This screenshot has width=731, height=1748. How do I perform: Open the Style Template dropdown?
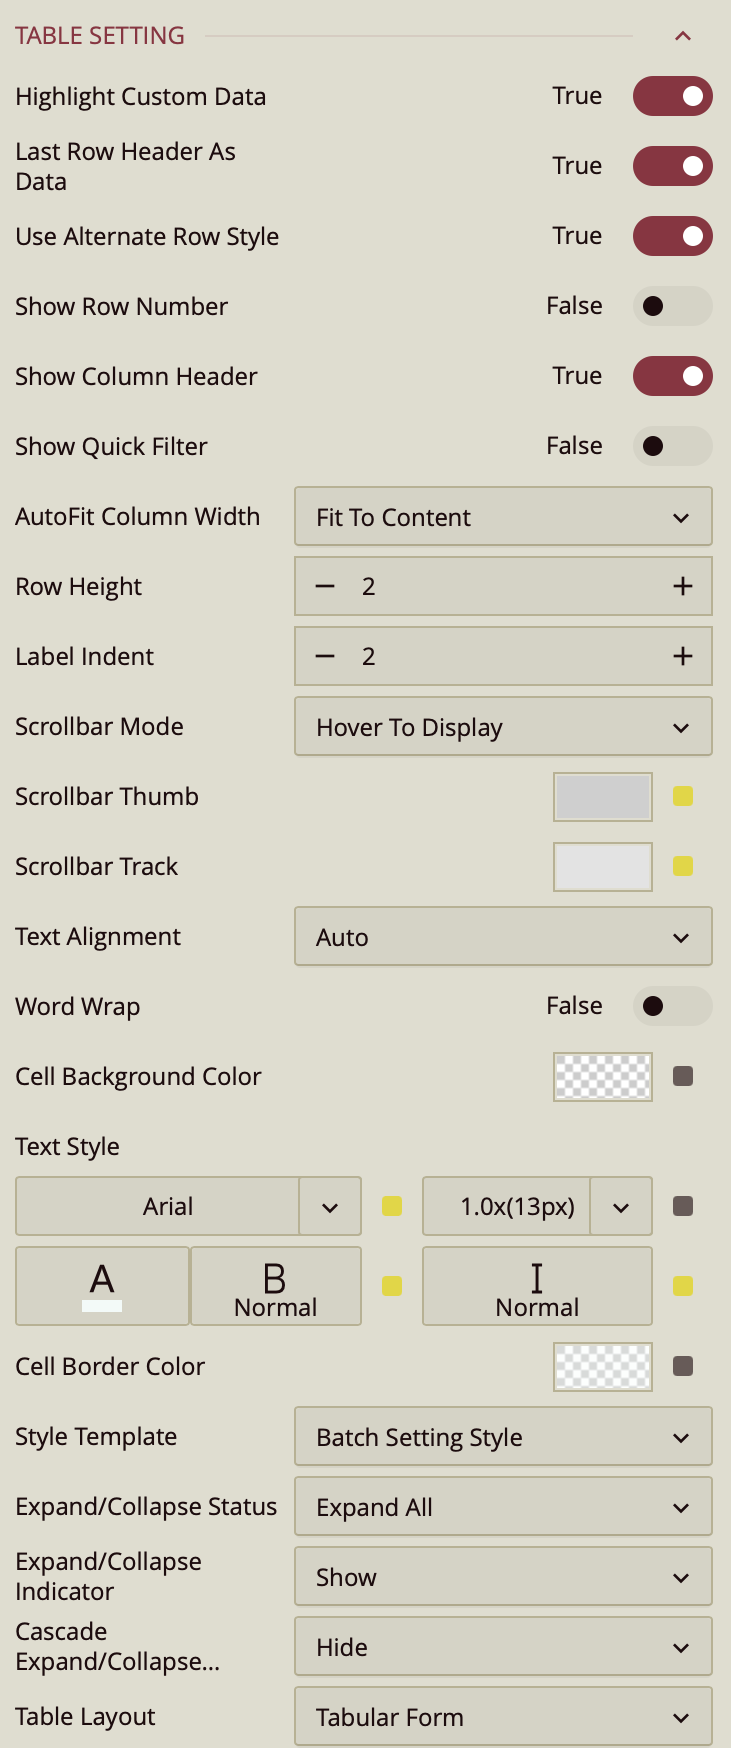click(503, 1437)
